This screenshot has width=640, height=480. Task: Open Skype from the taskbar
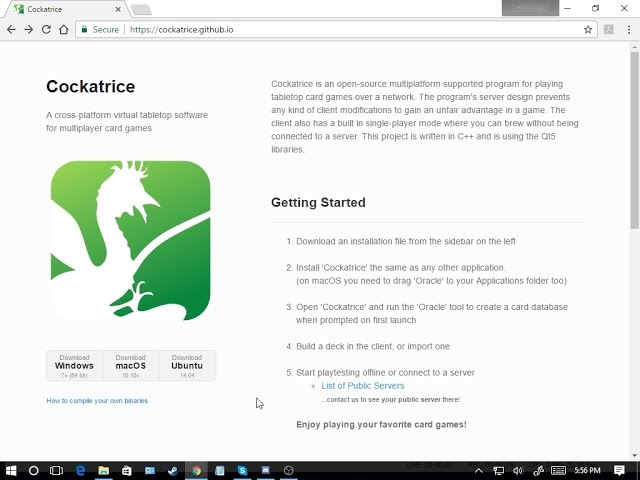[242, 471]
